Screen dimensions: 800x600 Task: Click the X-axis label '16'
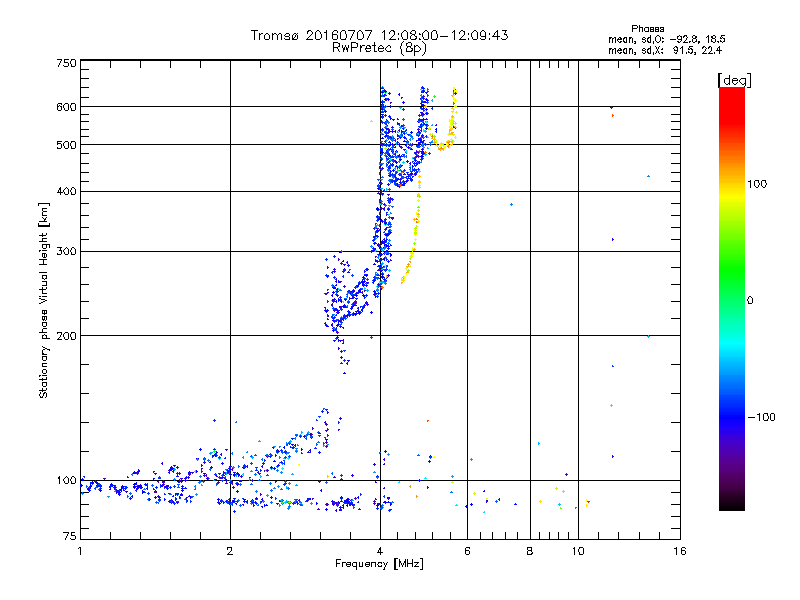click(680, 551)
